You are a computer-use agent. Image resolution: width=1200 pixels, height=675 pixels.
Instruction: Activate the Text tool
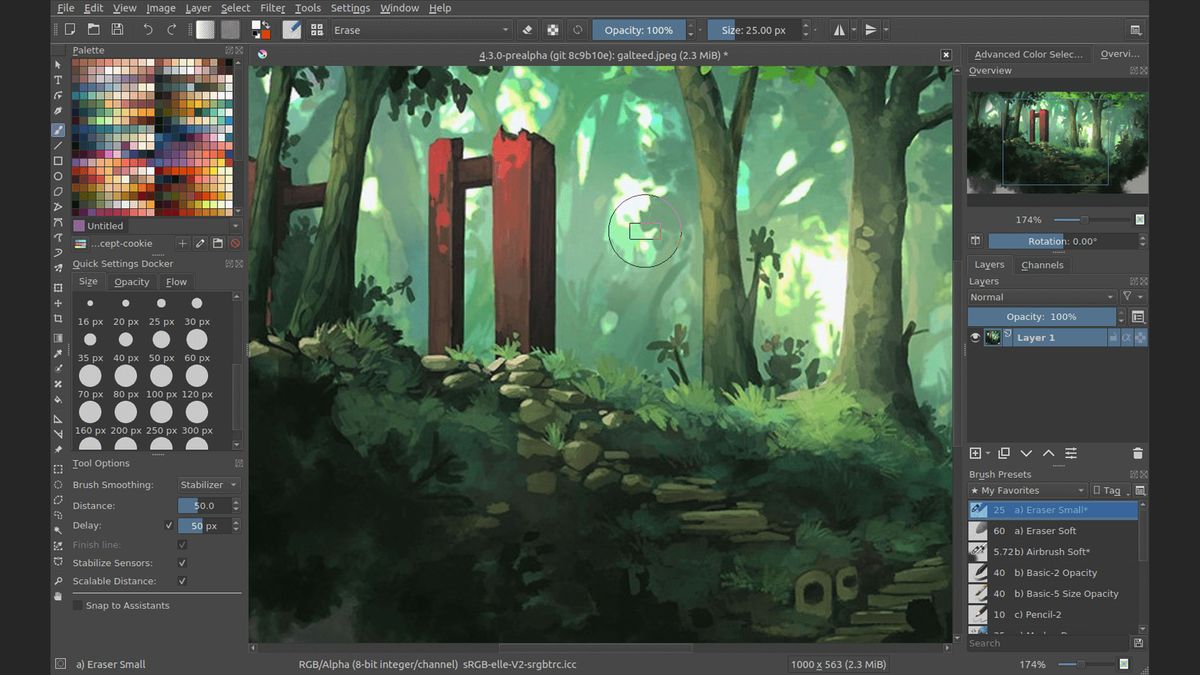coord(57,79)
